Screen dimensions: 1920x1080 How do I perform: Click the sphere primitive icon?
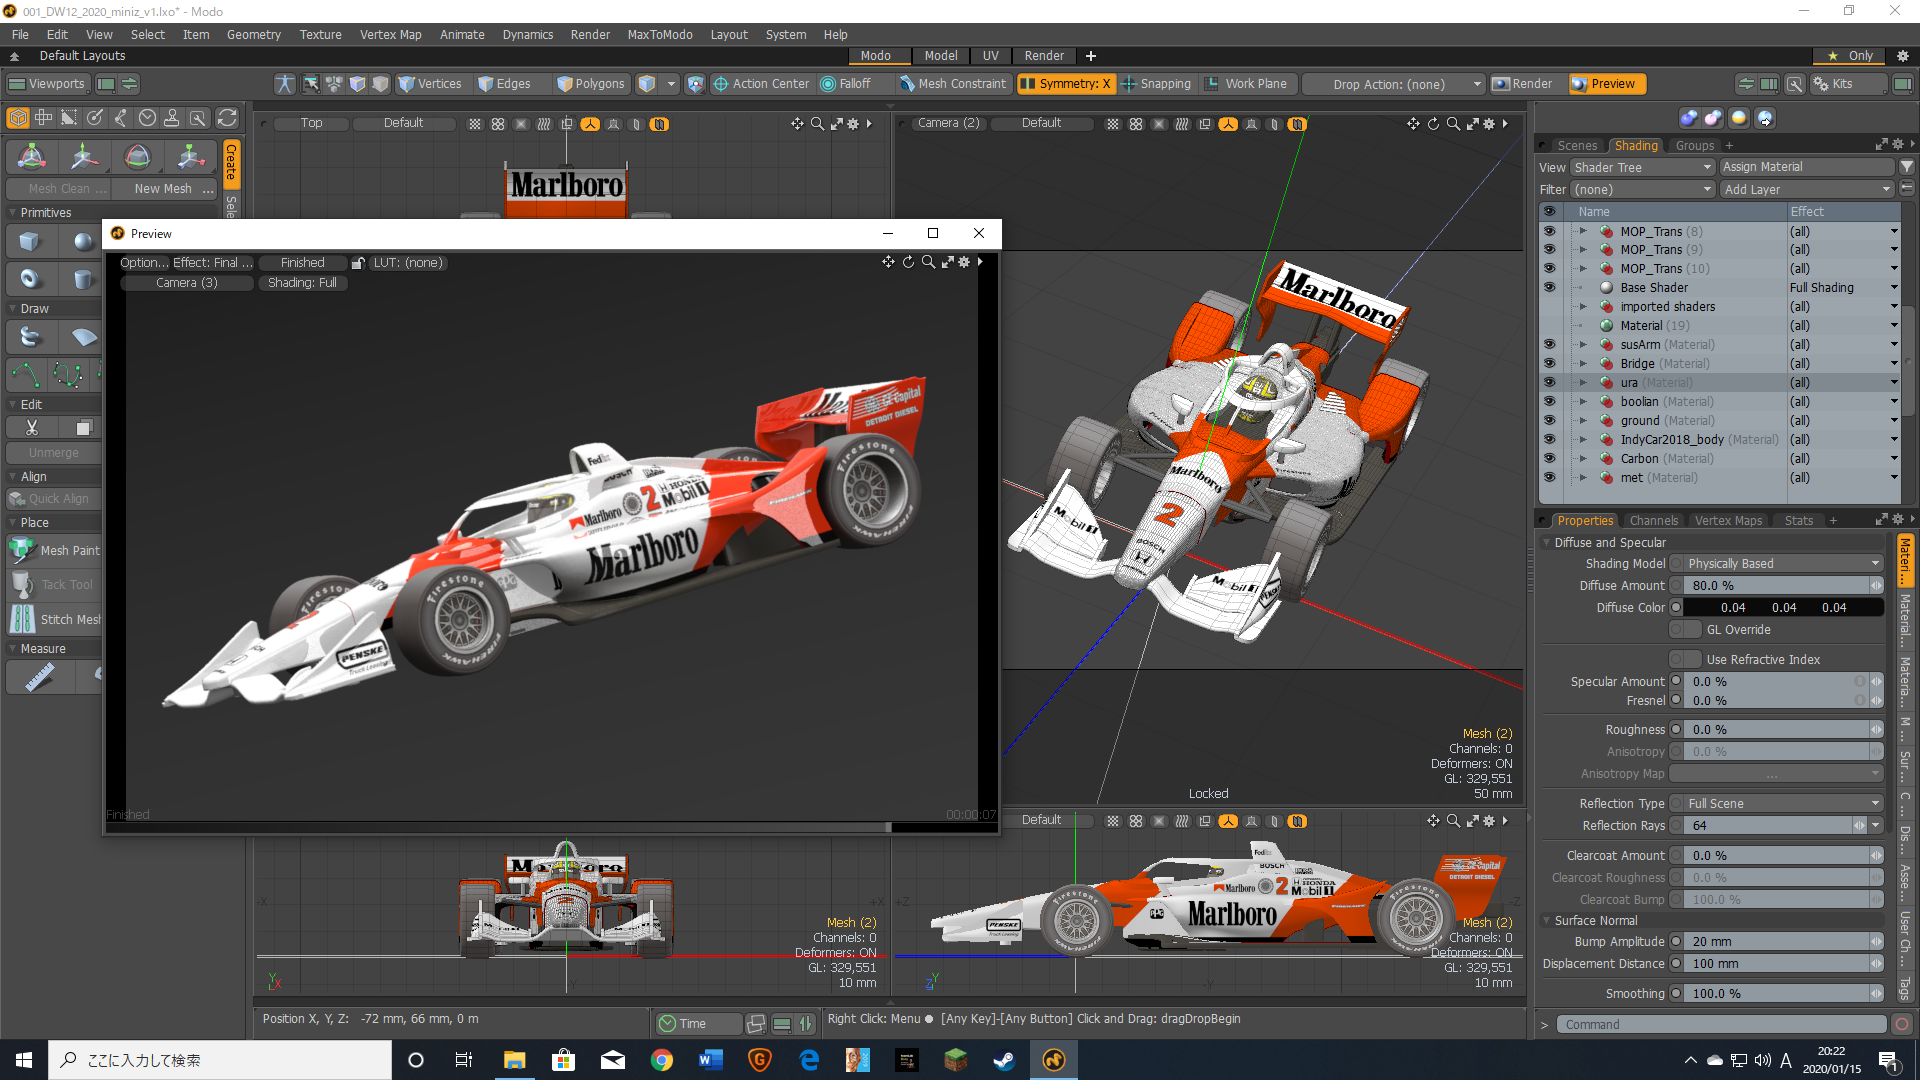click(x=82, y=241)
